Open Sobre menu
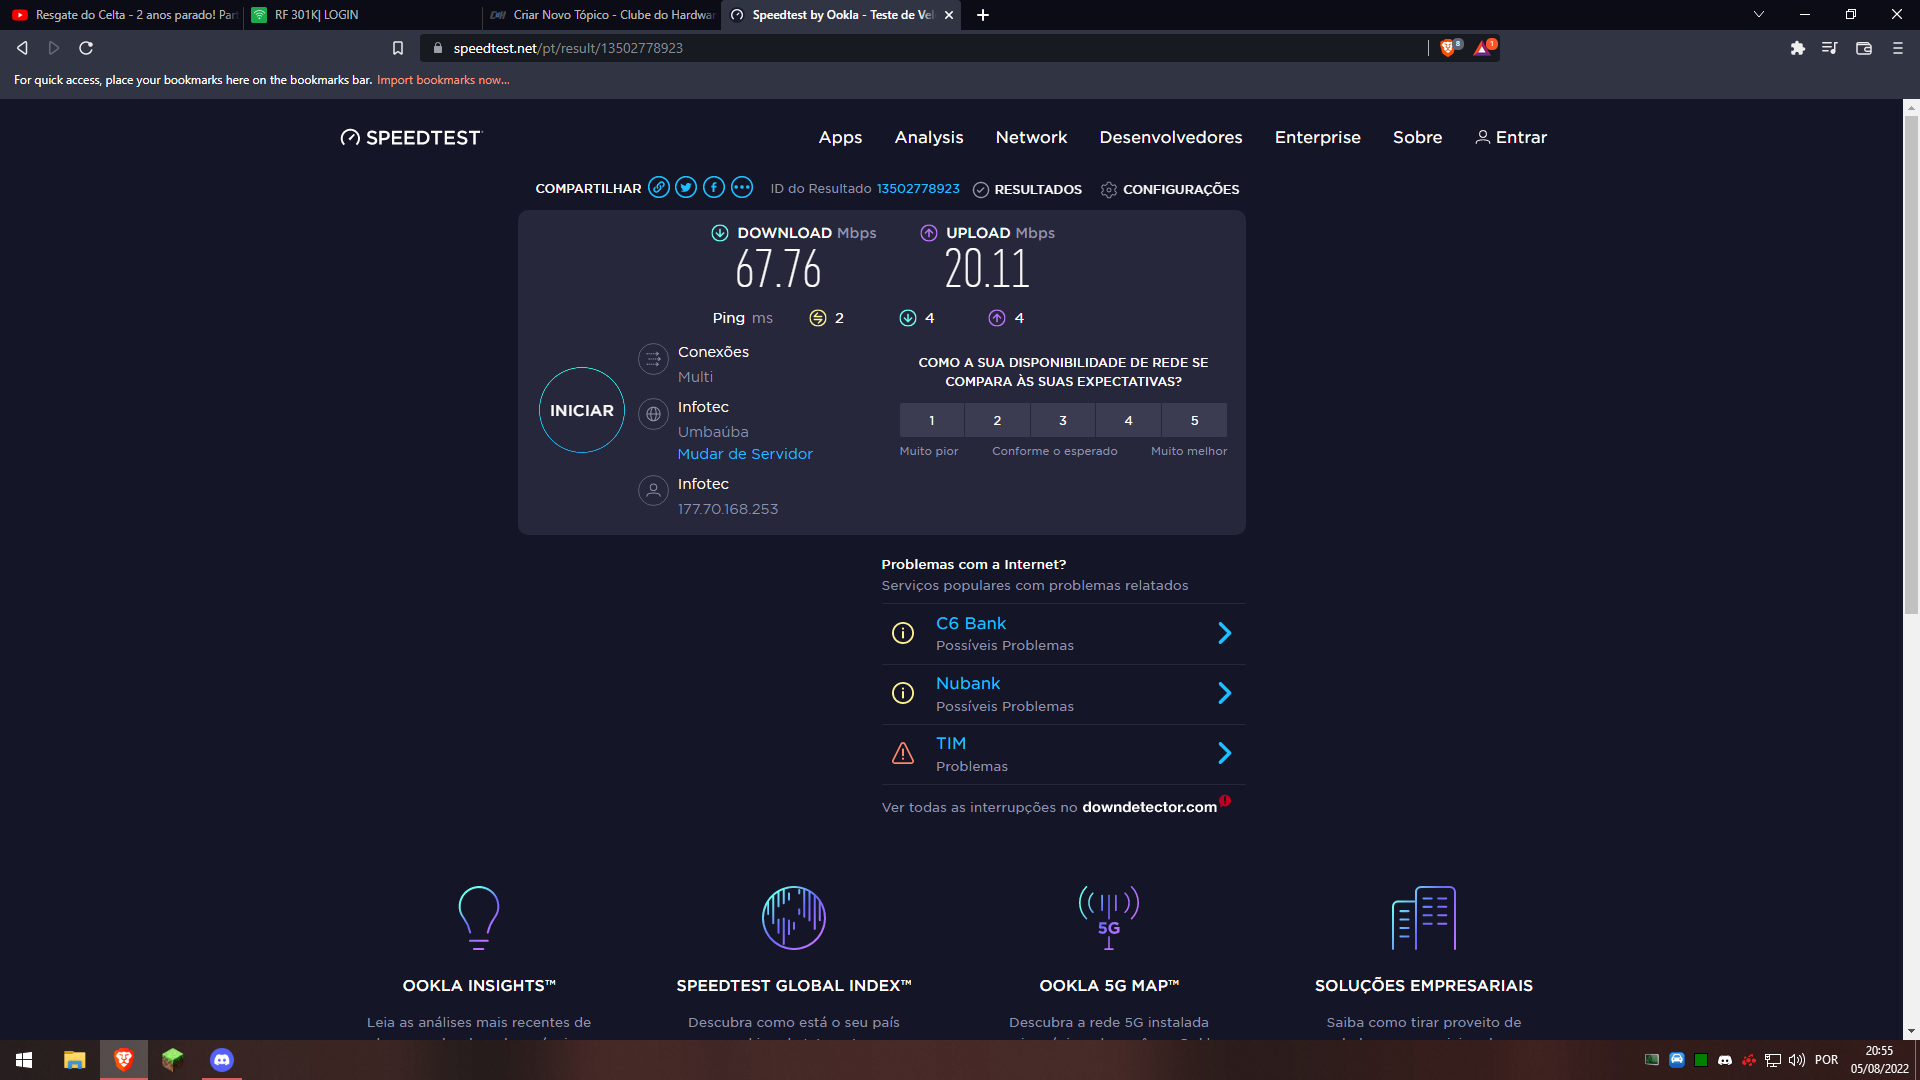This screenshot has width=1920, height=1080. coord(1417,138)
